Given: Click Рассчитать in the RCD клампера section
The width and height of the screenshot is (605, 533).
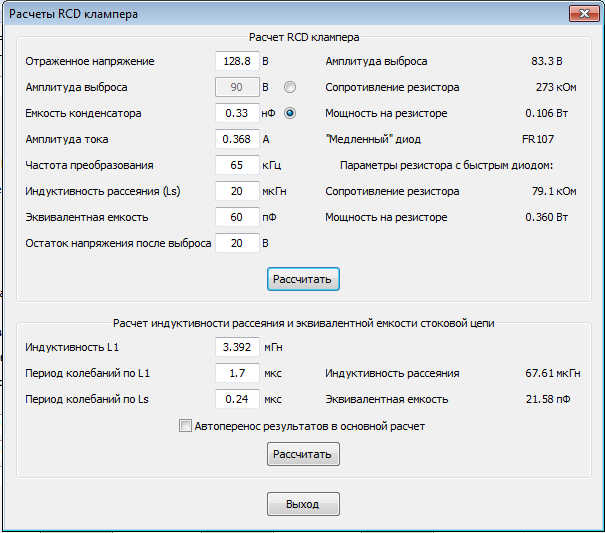Looking at the screenshot, I should [303, 279].
